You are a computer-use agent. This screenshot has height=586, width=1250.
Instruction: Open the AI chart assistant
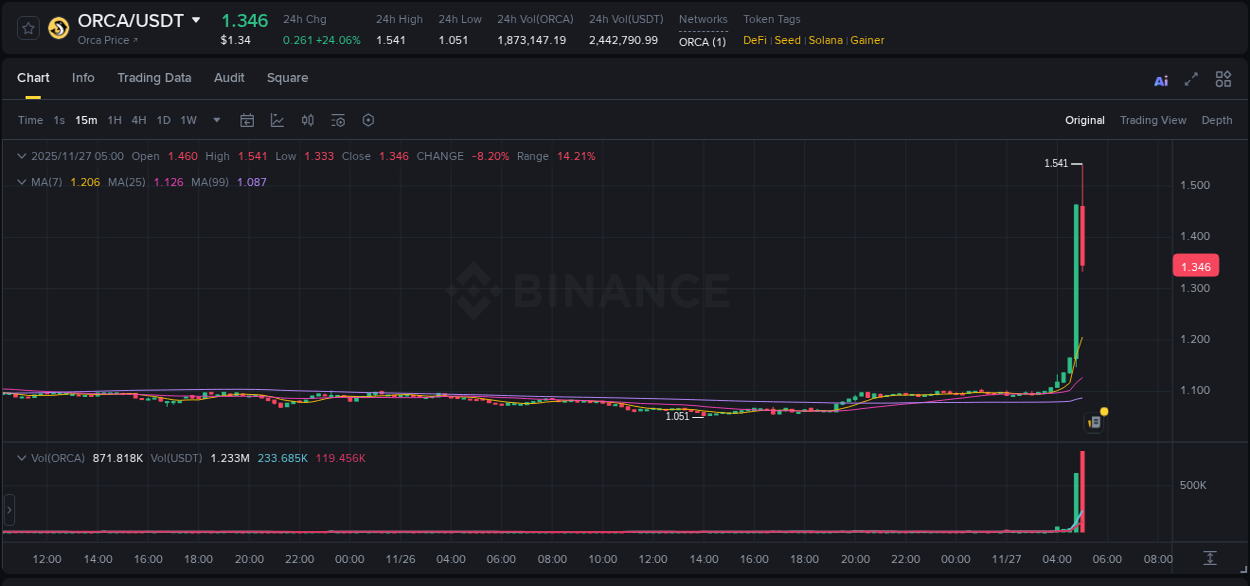(x=1160, y=79)
